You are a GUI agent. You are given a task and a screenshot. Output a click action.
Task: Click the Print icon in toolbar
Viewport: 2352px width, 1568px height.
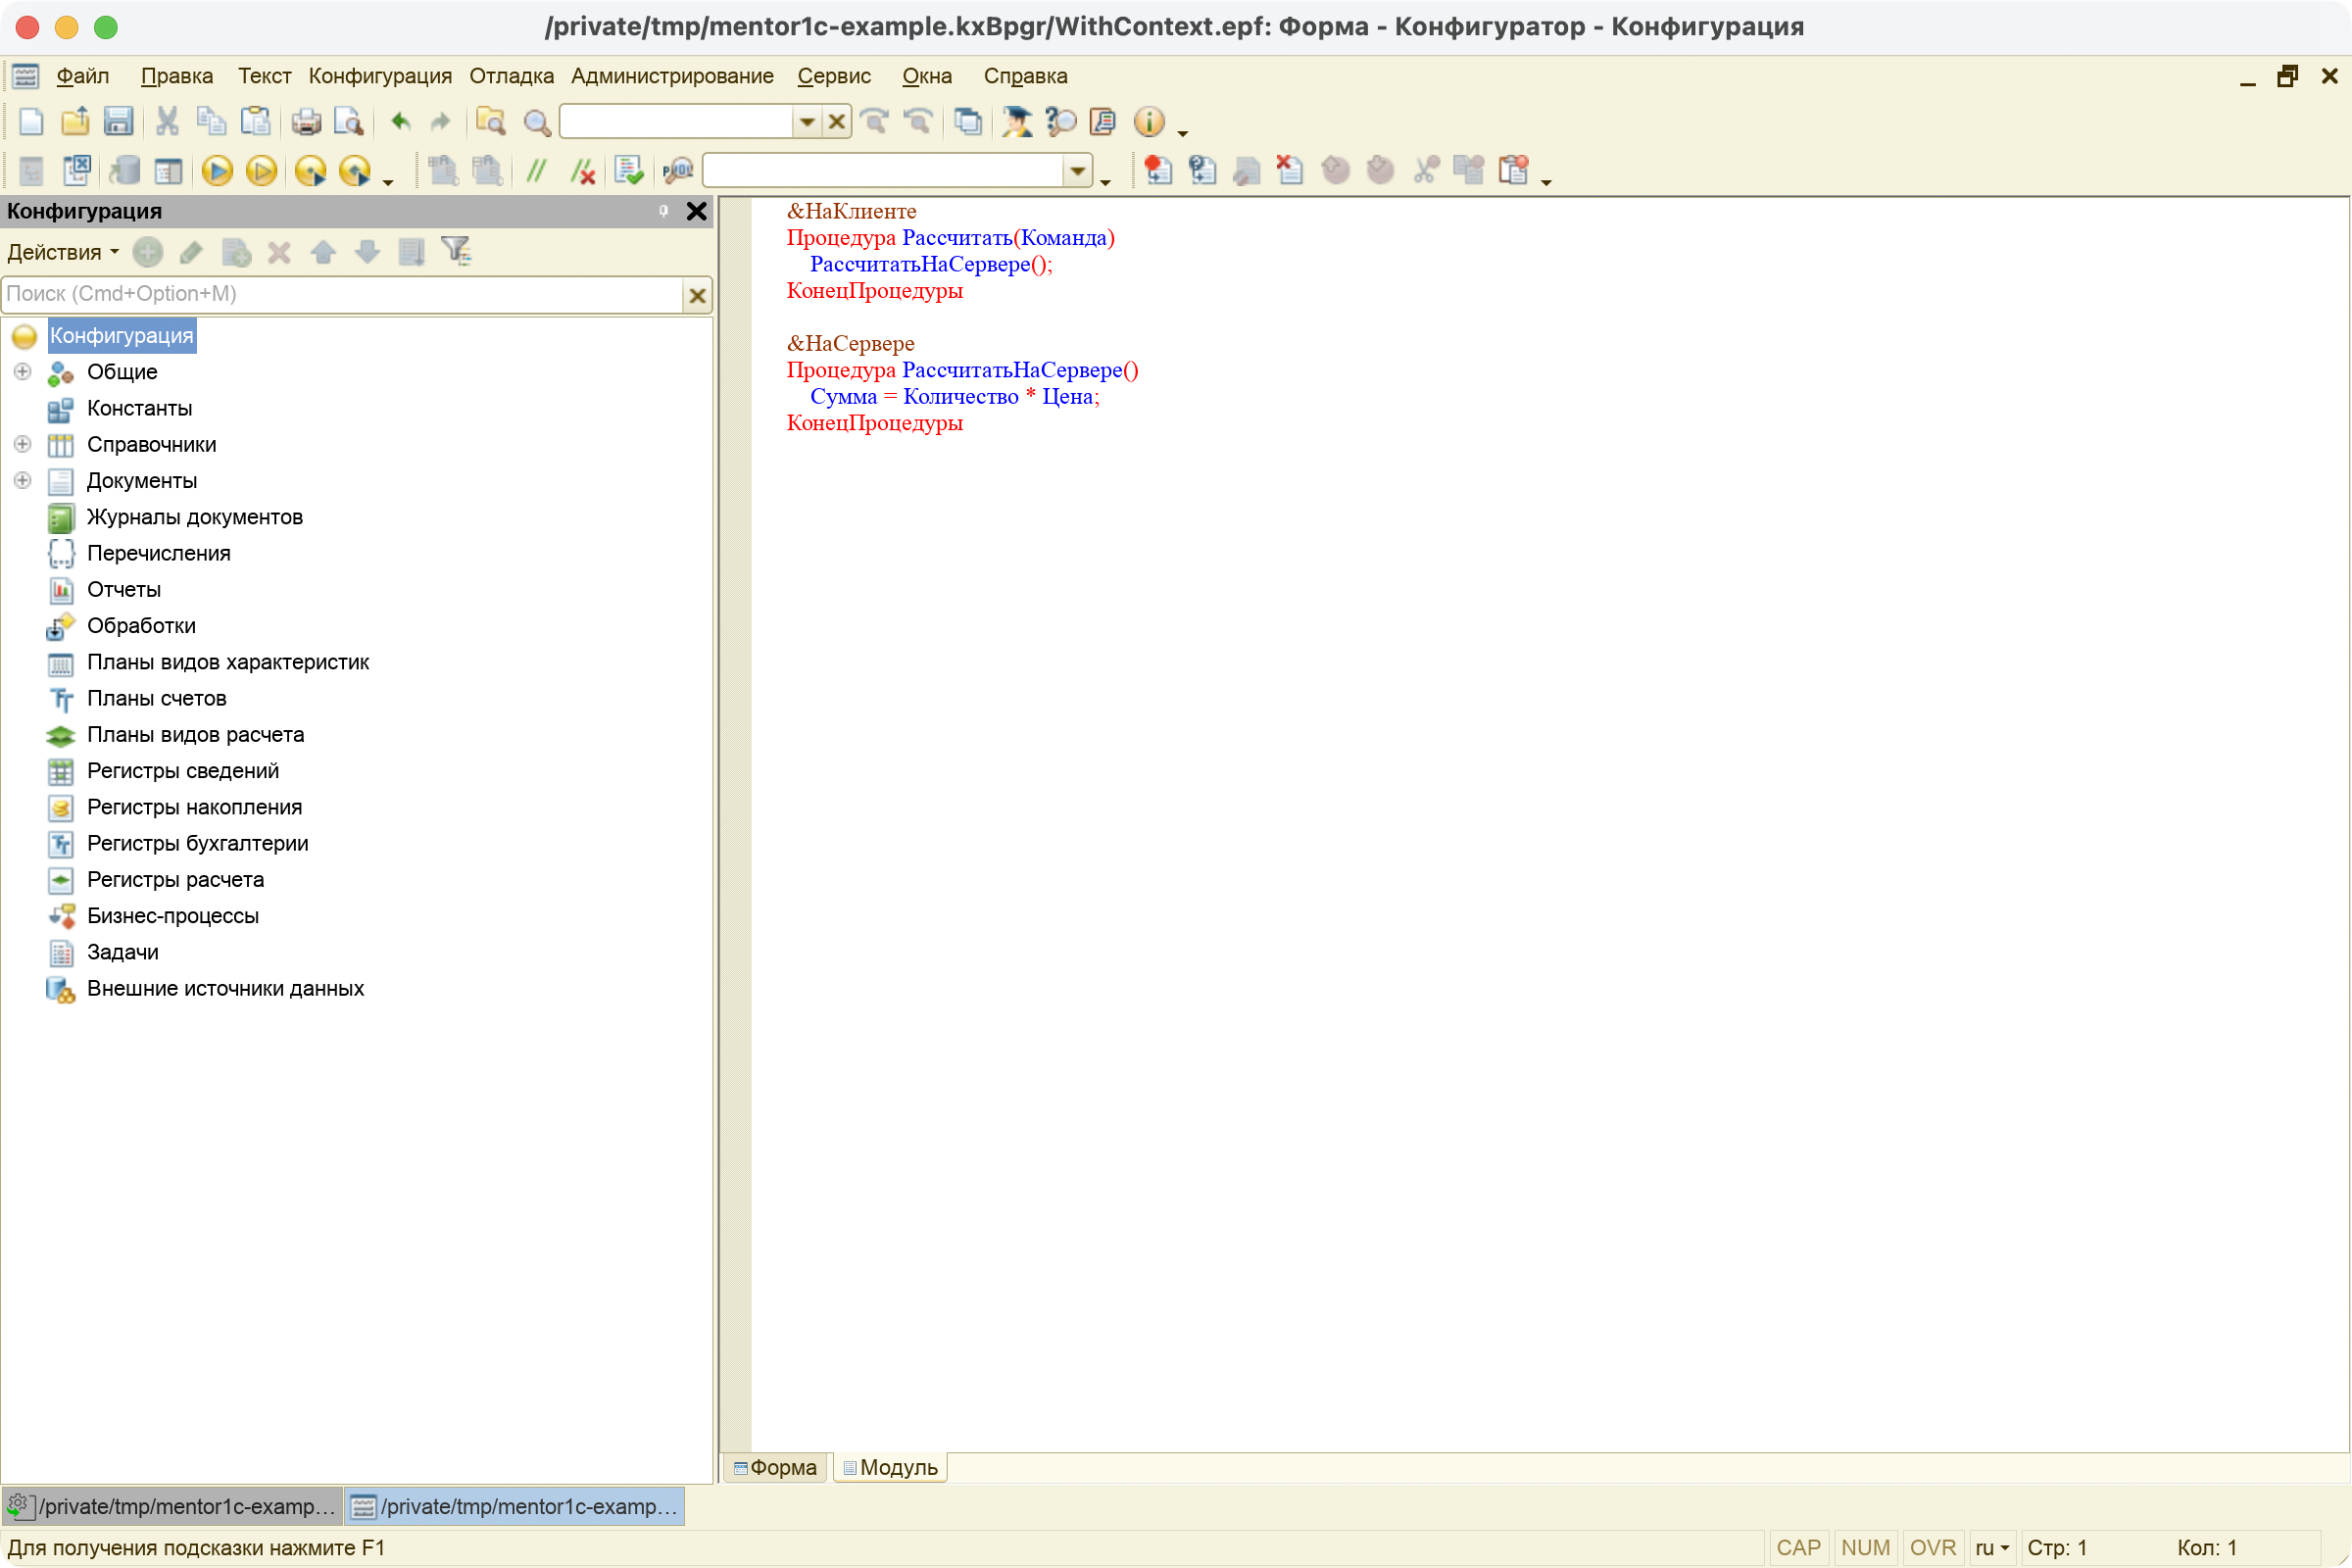(x=306, y=121)
